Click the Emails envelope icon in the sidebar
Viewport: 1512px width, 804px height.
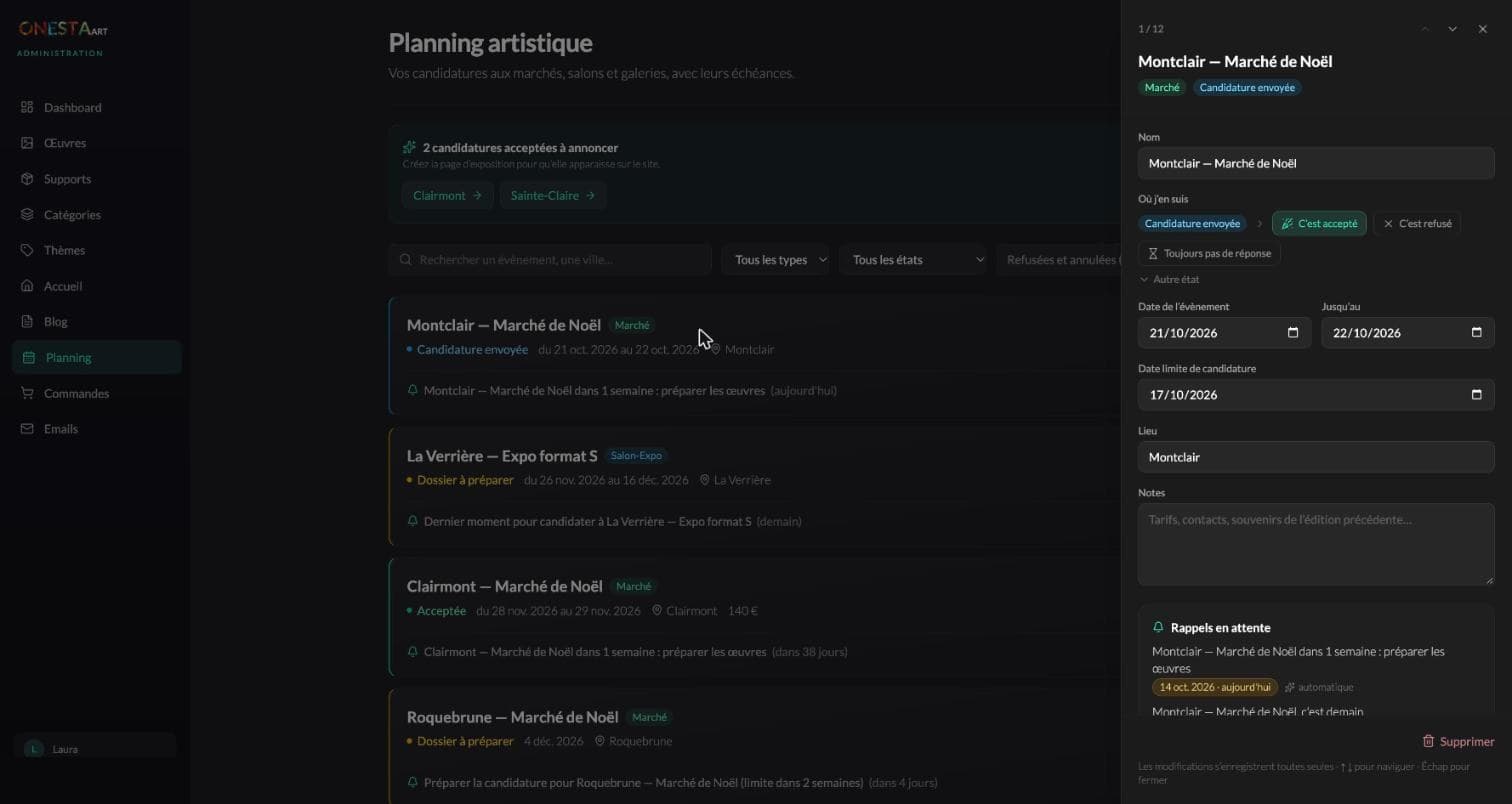pos(27,429)
